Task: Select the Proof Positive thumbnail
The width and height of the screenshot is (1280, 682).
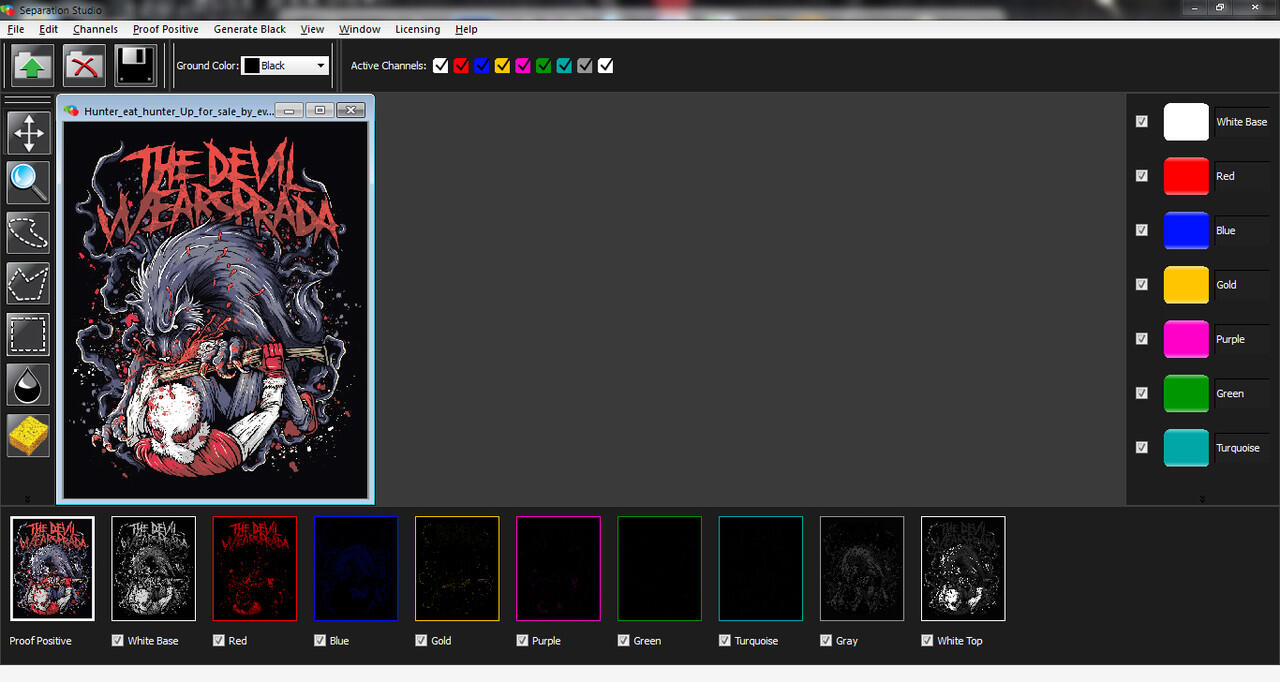Action: pyautogui.click(x=52, y=568)
